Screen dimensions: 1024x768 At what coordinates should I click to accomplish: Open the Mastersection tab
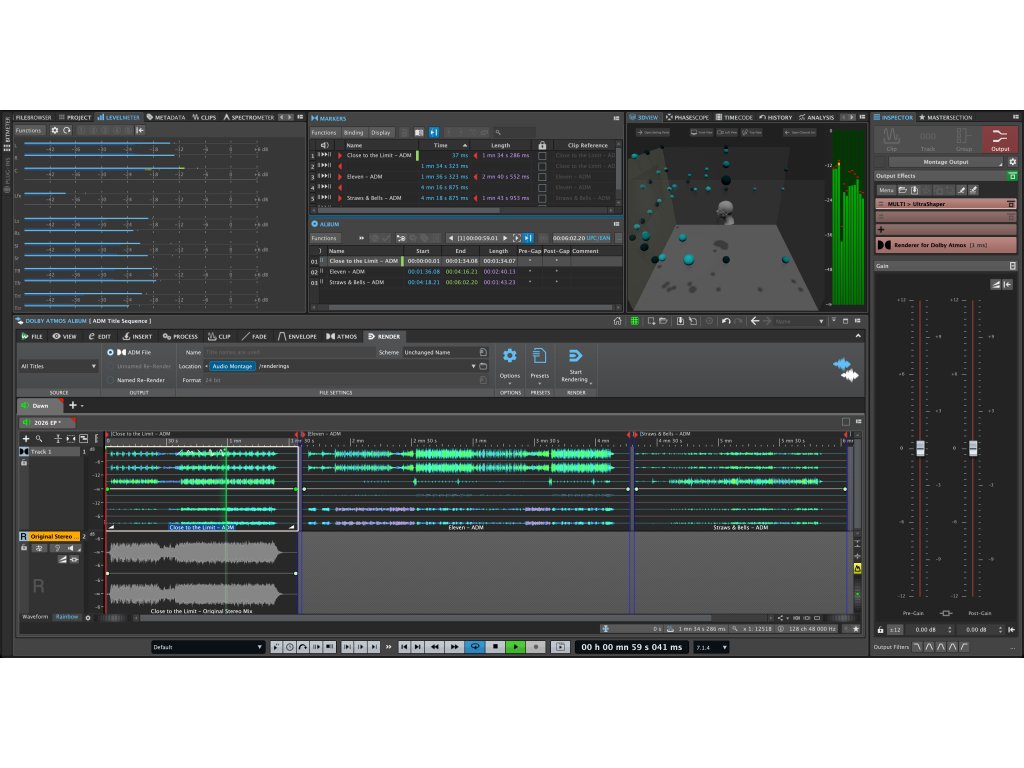(x=945, y=117)
